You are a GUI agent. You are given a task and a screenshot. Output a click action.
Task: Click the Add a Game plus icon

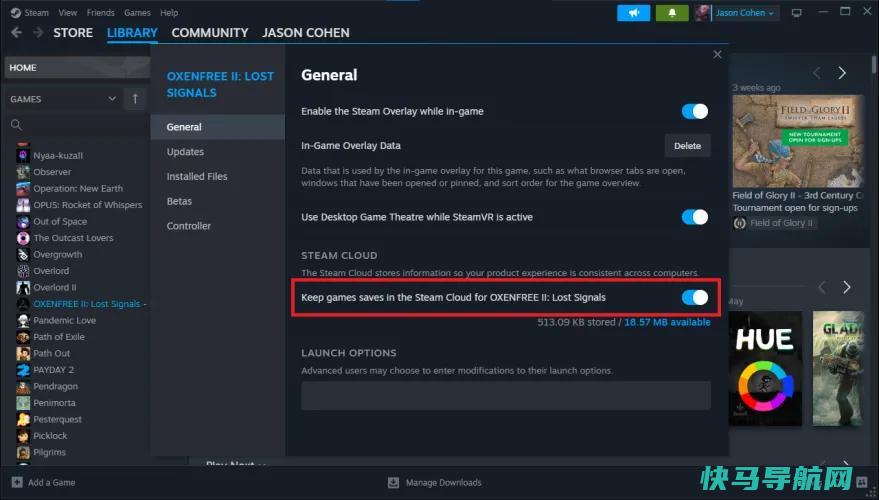coord(17,482)
